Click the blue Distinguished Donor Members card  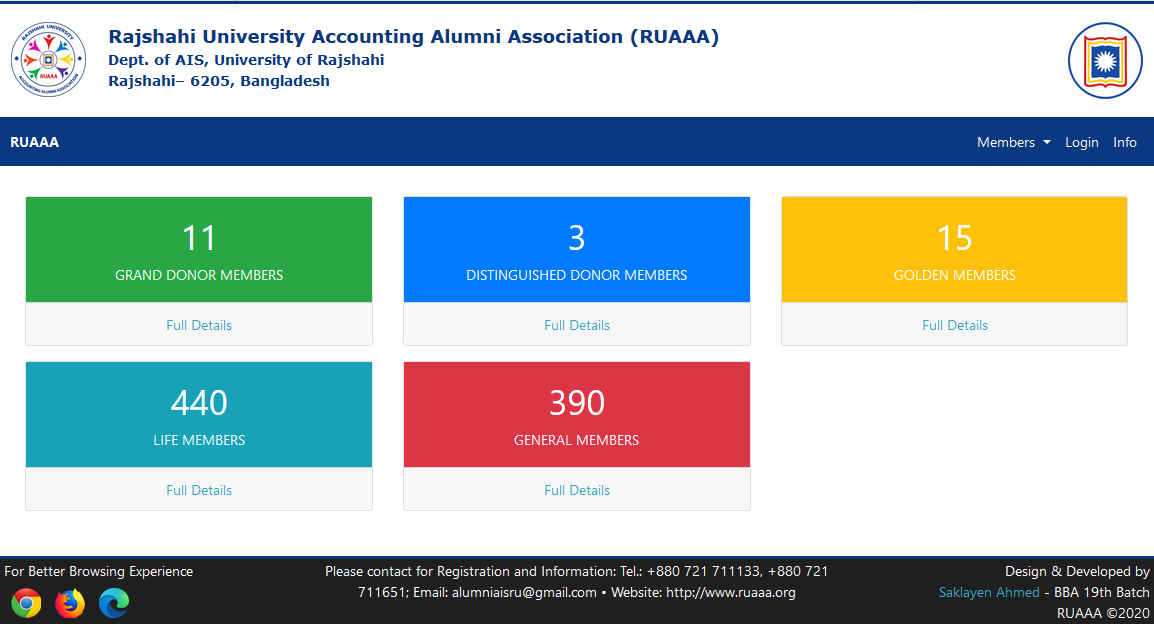click(577, 250)
